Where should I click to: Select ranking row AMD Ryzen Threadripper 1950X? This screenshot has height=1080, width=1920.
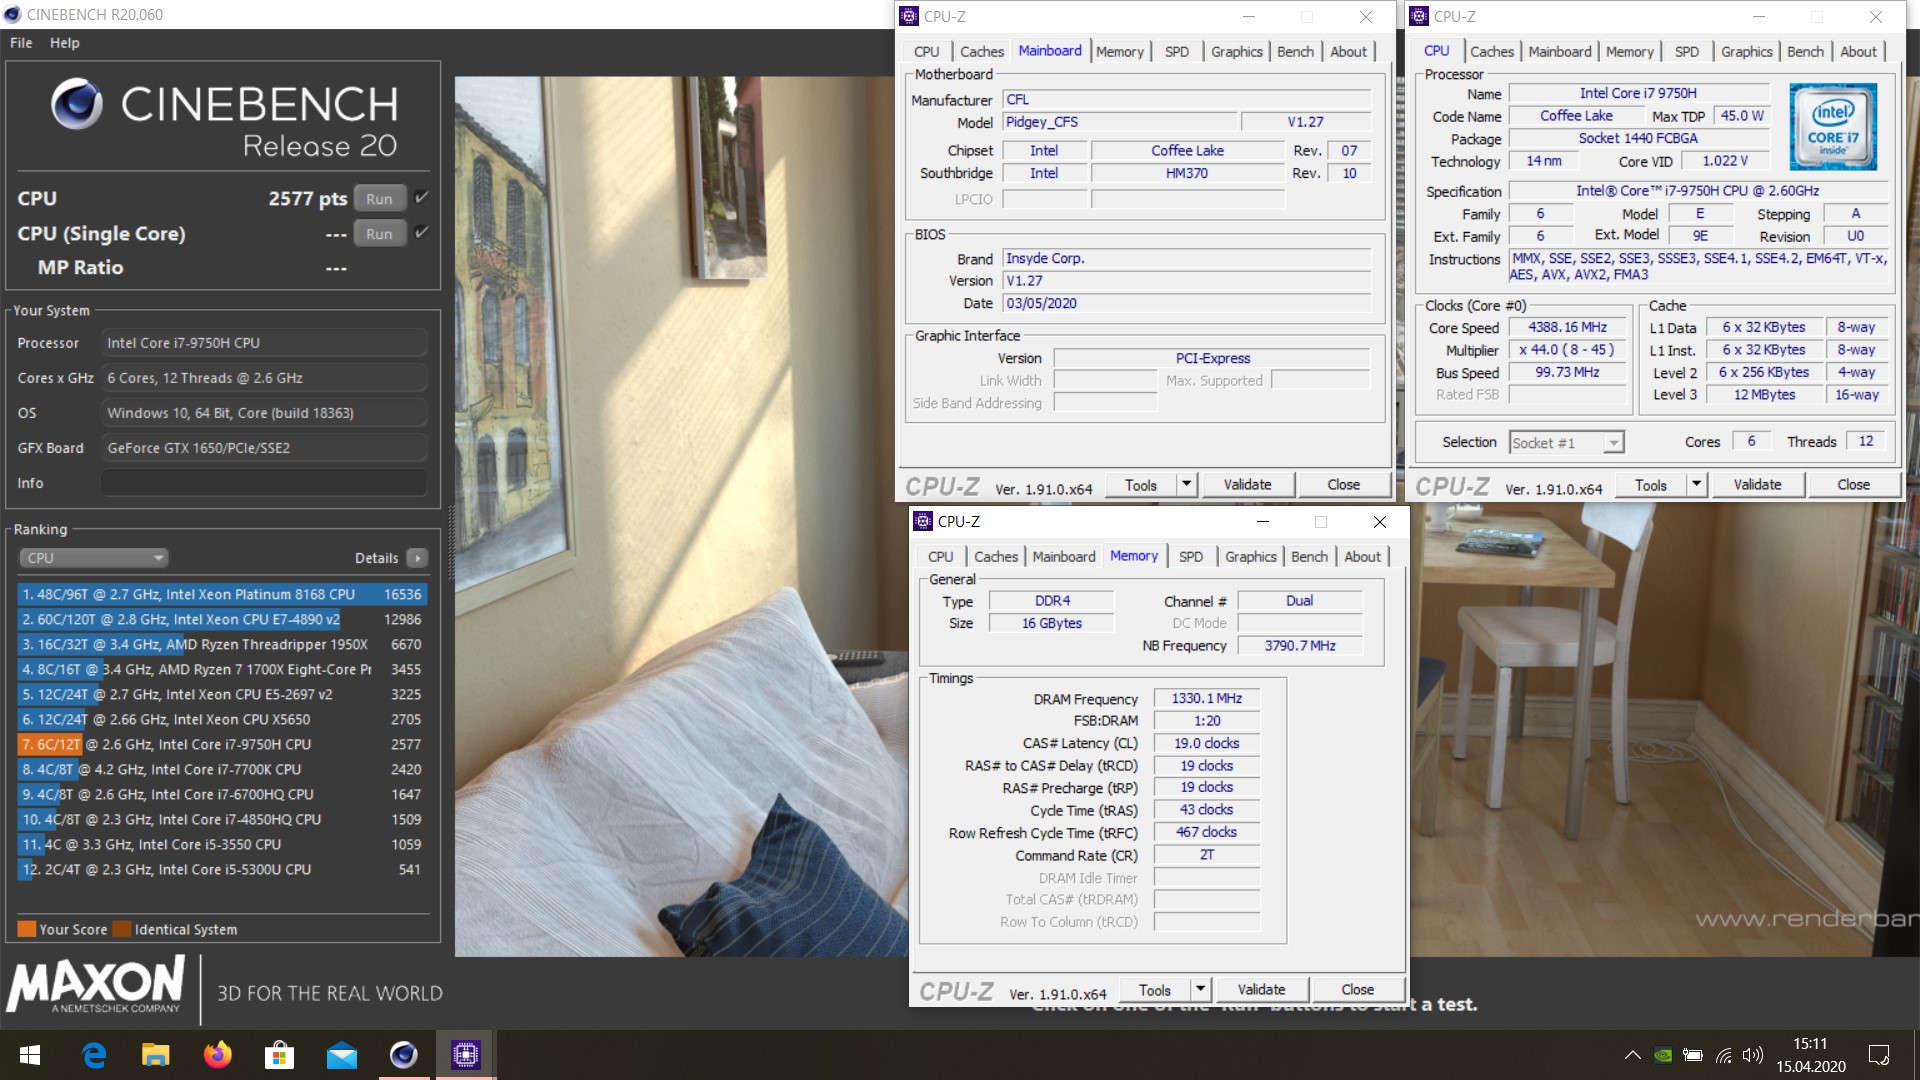[222, 644]
